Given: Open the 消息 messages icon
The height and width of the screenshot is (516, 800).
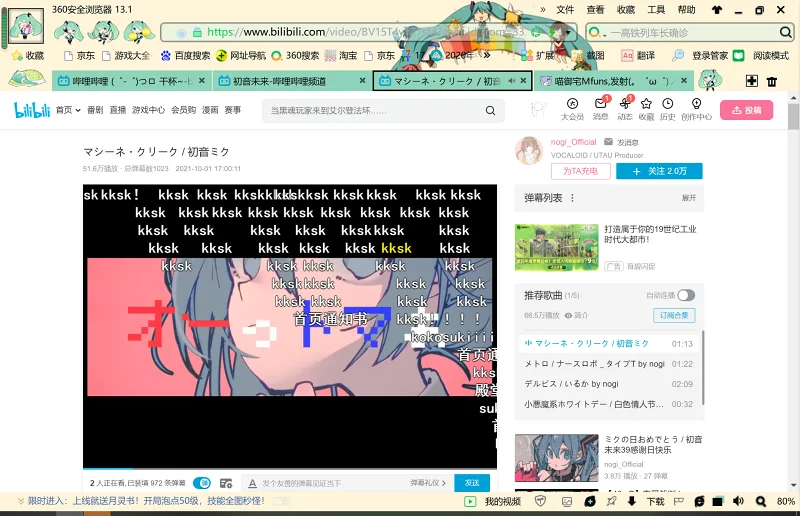Looking at the screenshot, I should (601, 109).
